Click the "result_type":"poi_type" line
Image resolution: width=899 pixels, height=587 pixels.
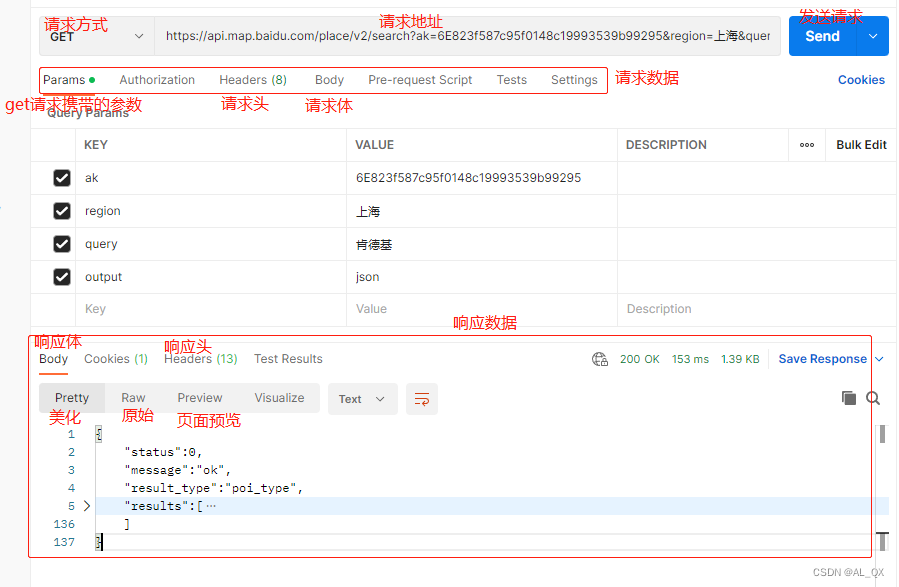(x=213, y=488)
